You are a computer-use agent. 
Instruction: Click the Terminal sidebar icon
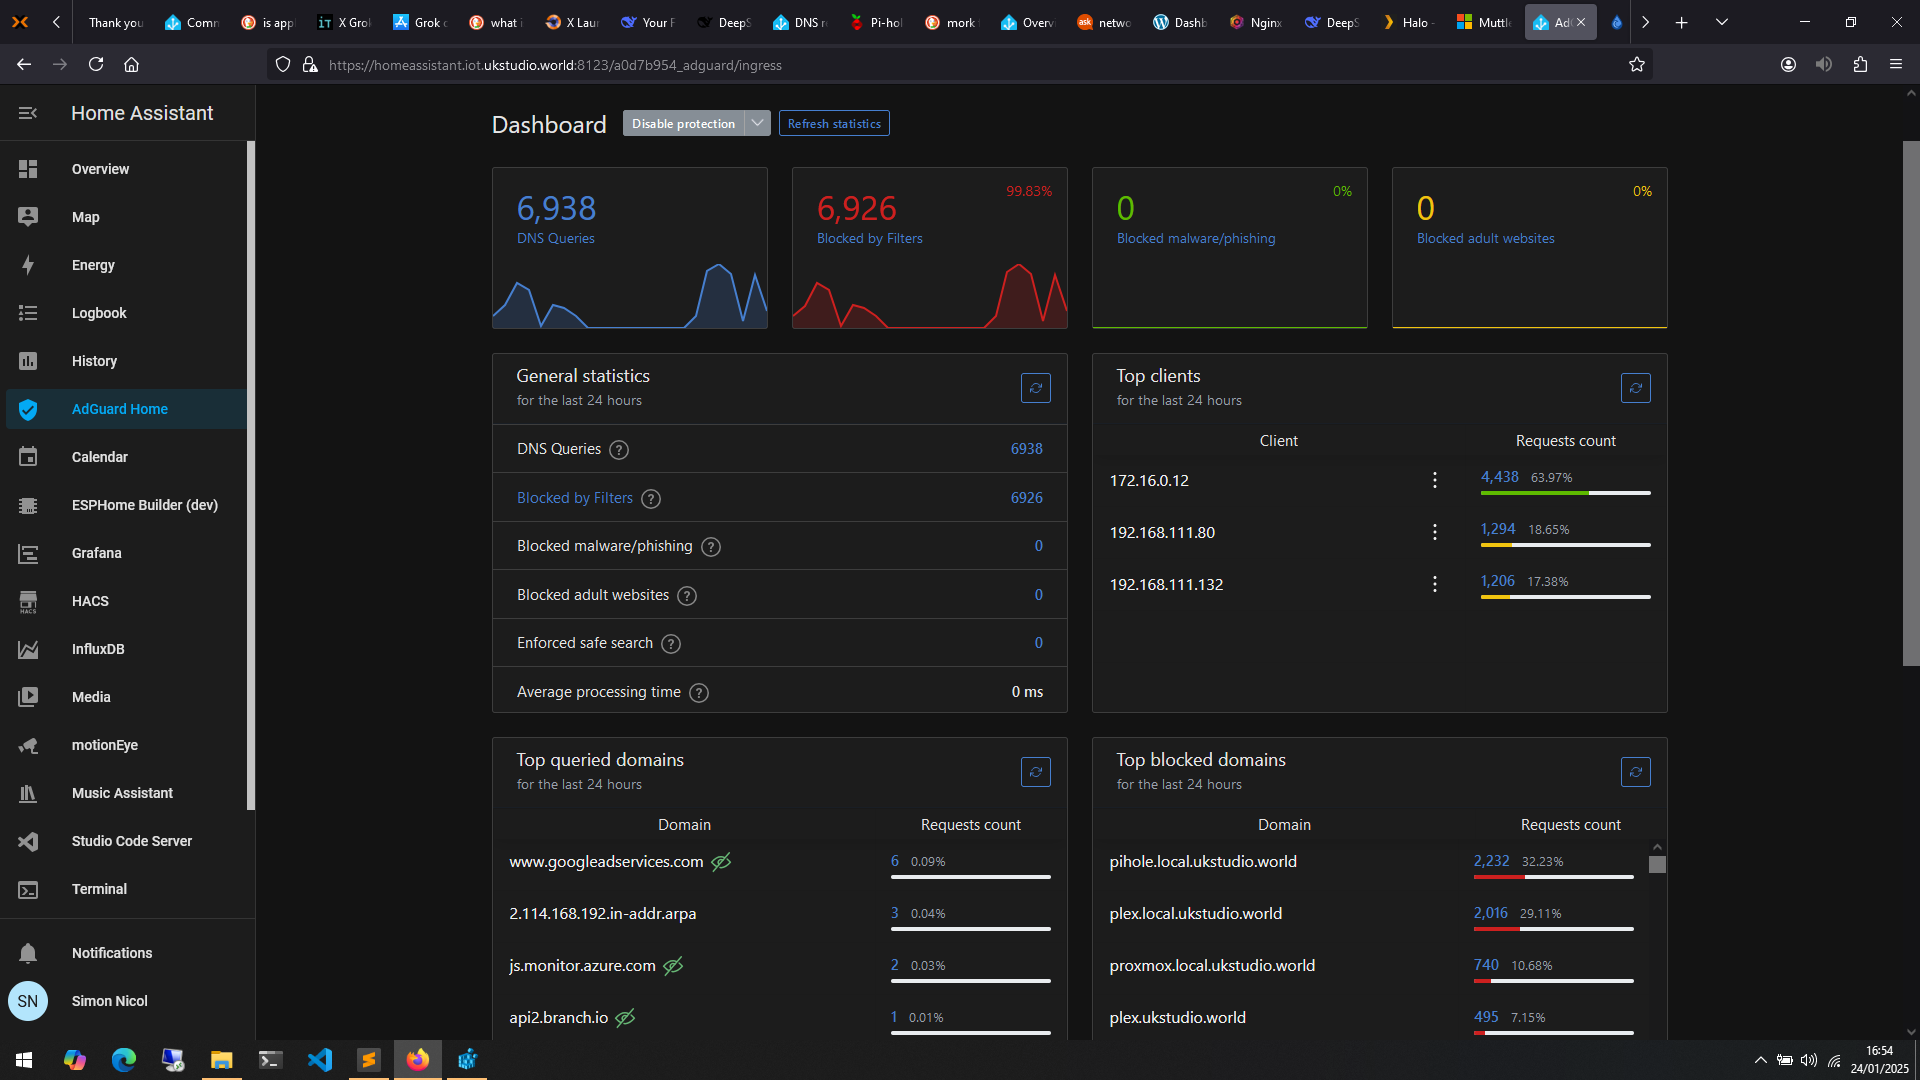click(x=28, y=889)
